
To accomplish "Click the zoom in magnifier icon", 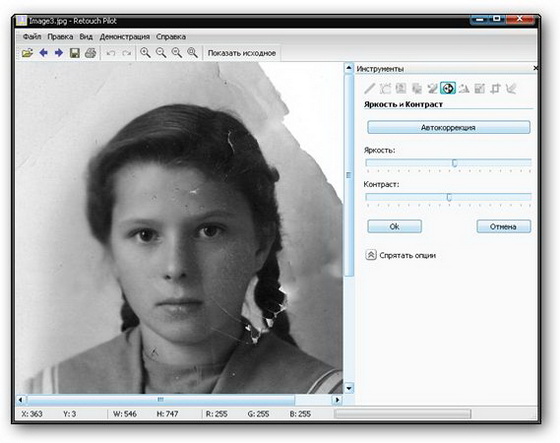I will point(145,53).
